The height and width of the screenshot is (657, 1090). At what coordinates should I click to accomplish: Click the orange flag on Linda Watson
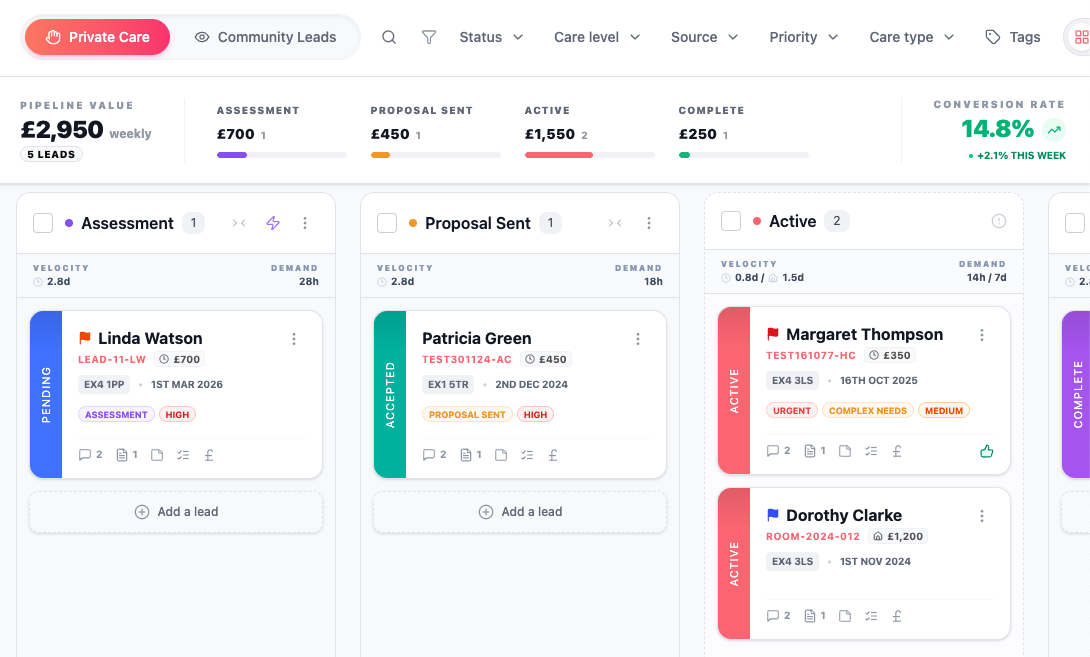pyautogui.click(x=85, y=338)
